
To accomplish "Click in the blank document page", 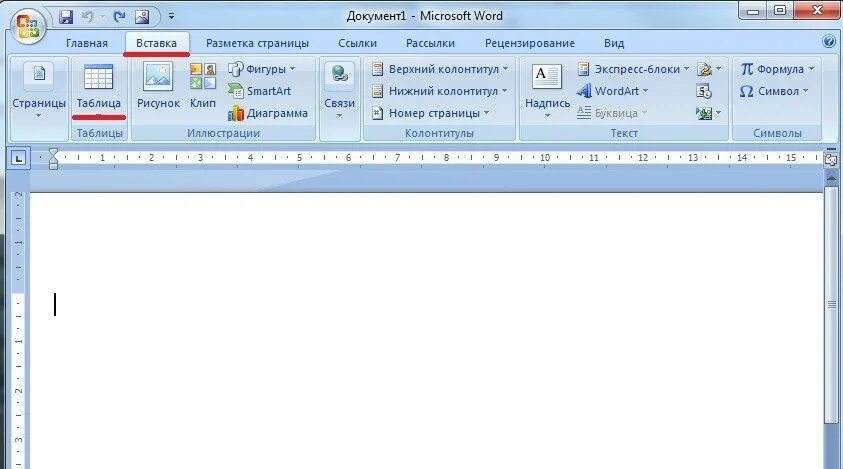I will click(x=426, y=330).
